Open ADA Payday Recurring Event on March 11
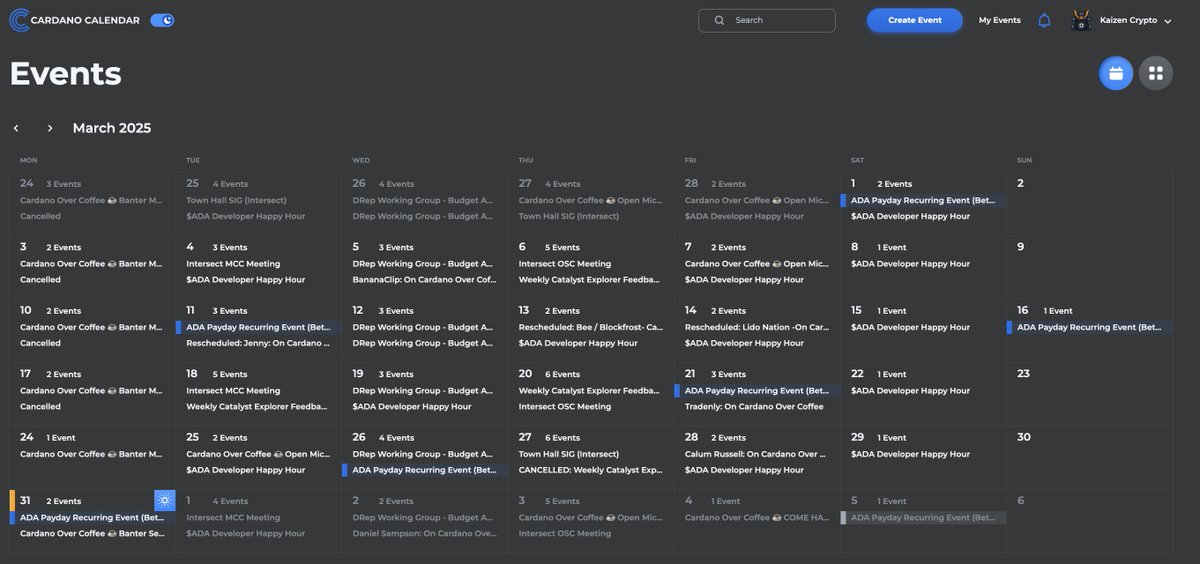The width and height of the screenshot is (1200, 564). click(259, 327)
